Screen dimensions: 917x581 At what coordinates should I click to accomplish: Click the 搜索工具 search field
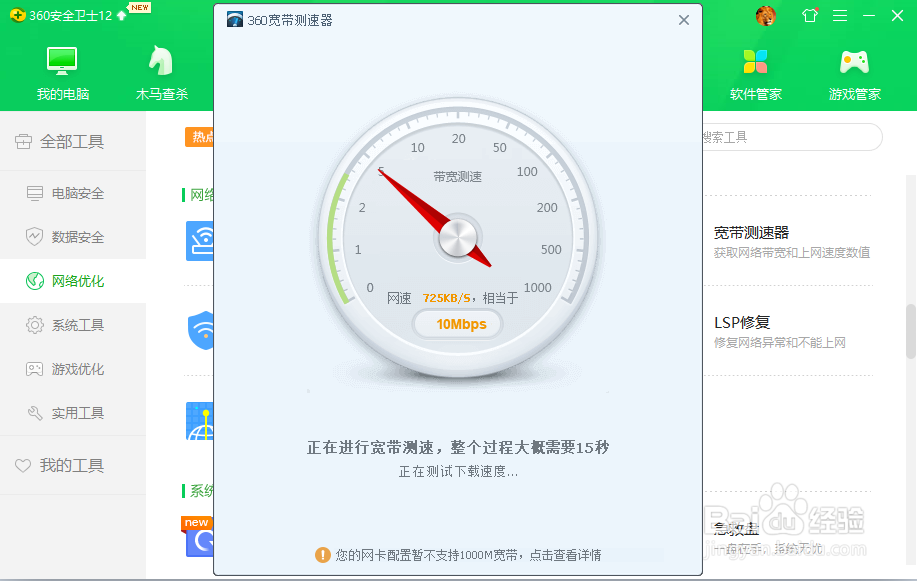pos(791,137)
